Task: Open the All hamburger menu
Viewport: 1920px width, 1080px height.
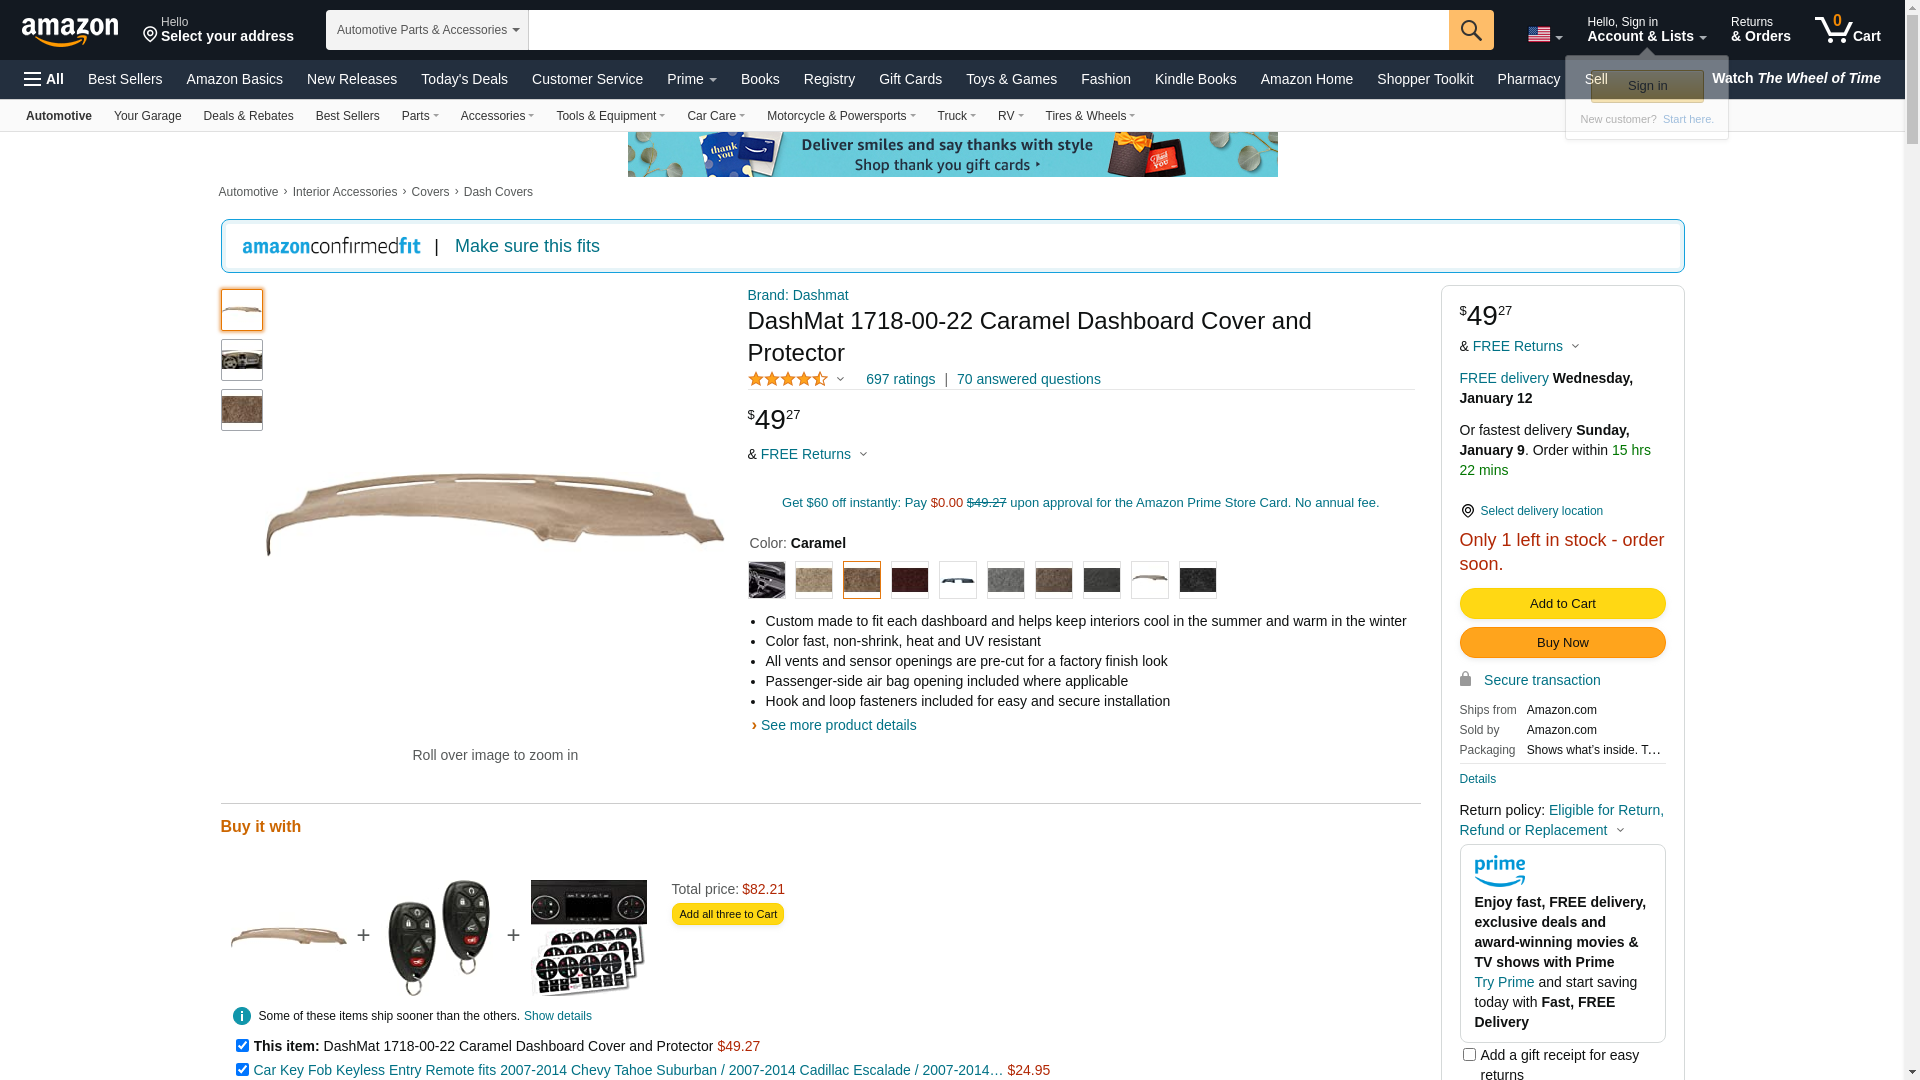Action: (x=44, y=79)
